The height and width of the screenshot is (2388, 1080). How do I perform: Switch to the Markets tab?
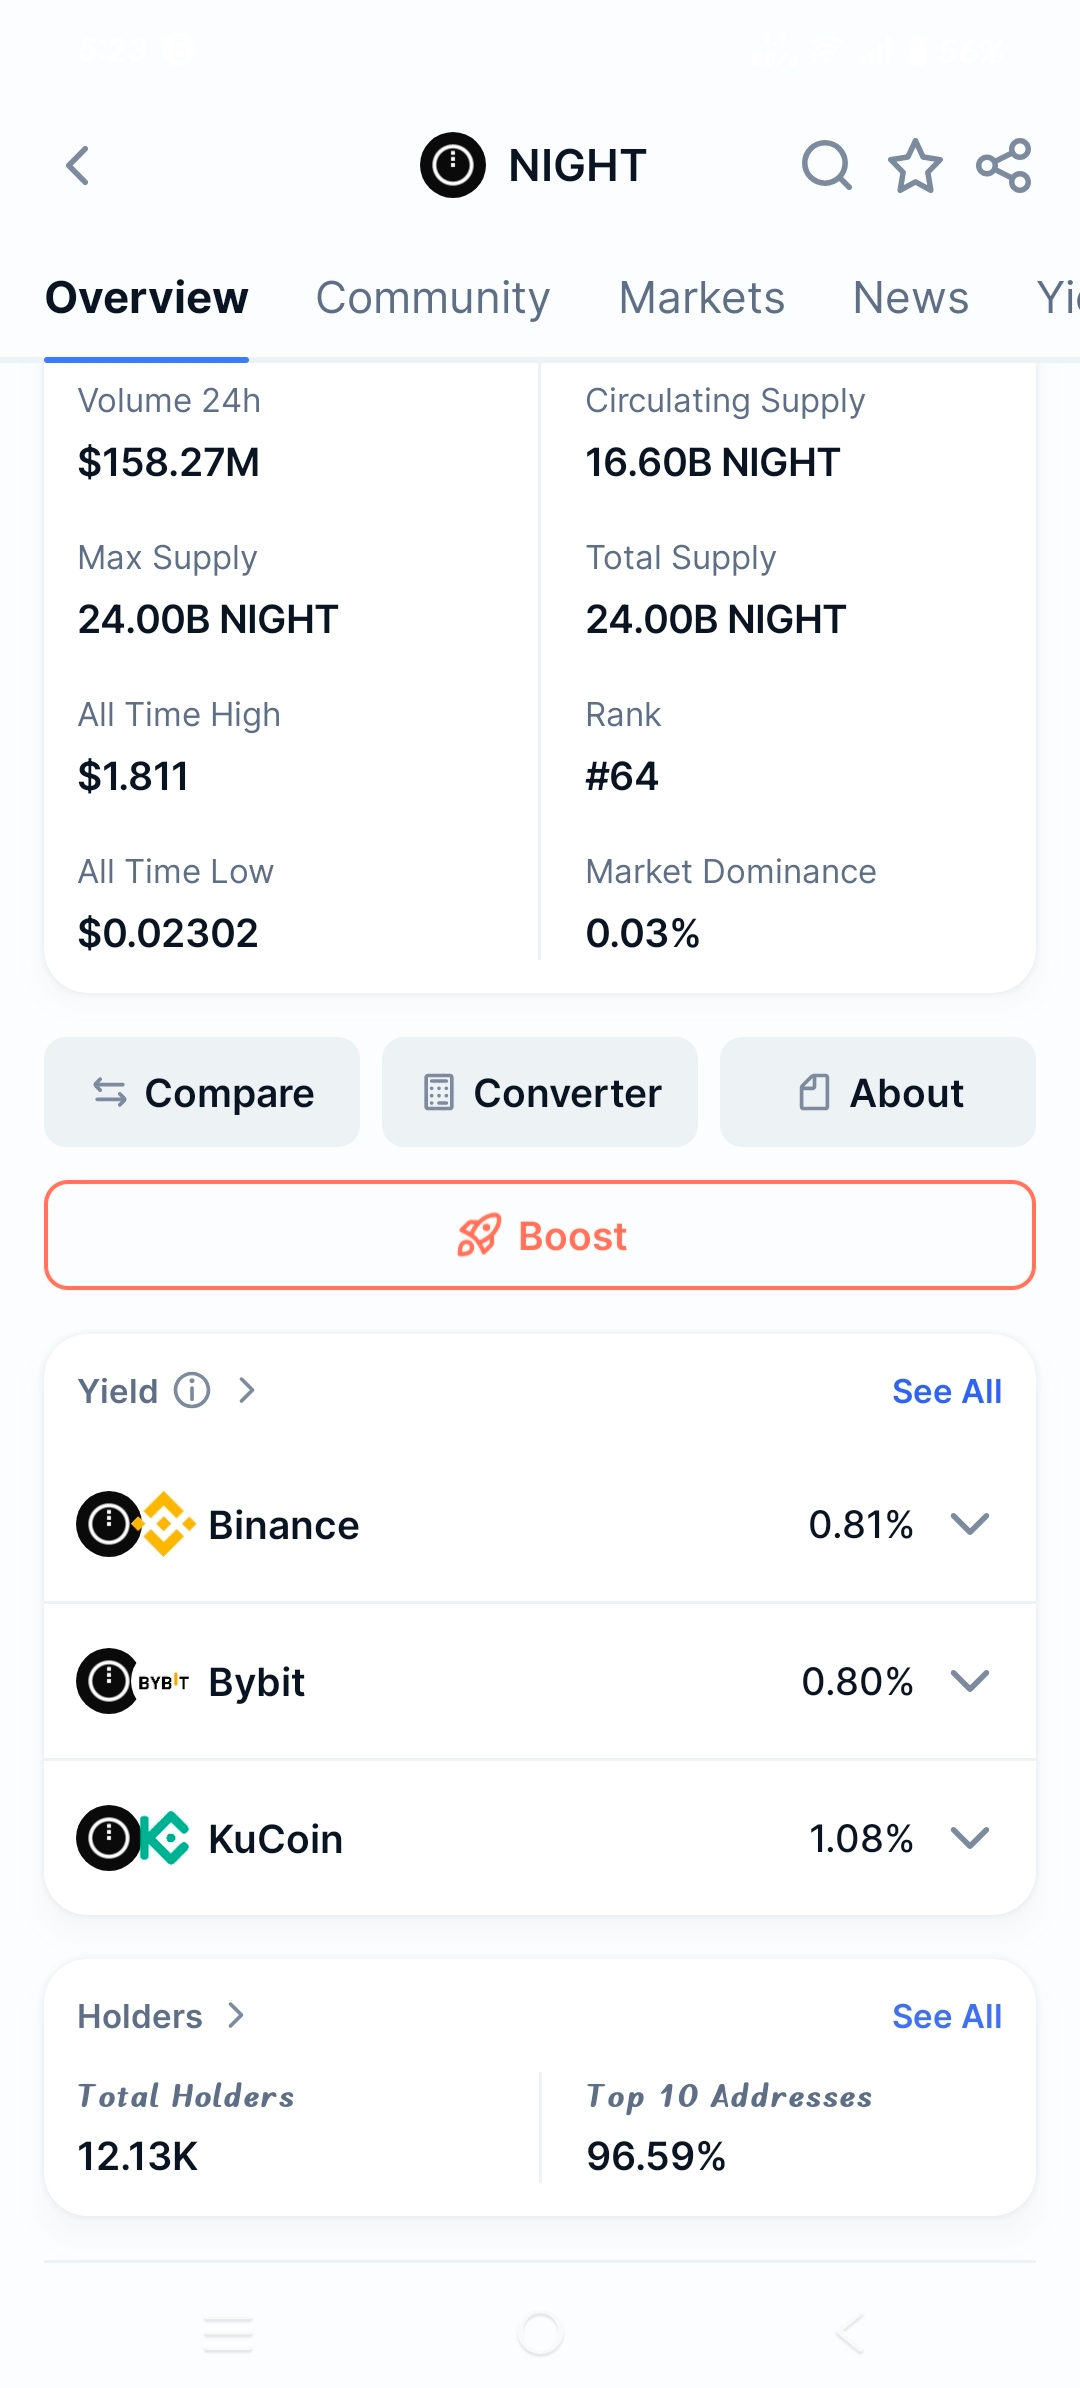702,298
